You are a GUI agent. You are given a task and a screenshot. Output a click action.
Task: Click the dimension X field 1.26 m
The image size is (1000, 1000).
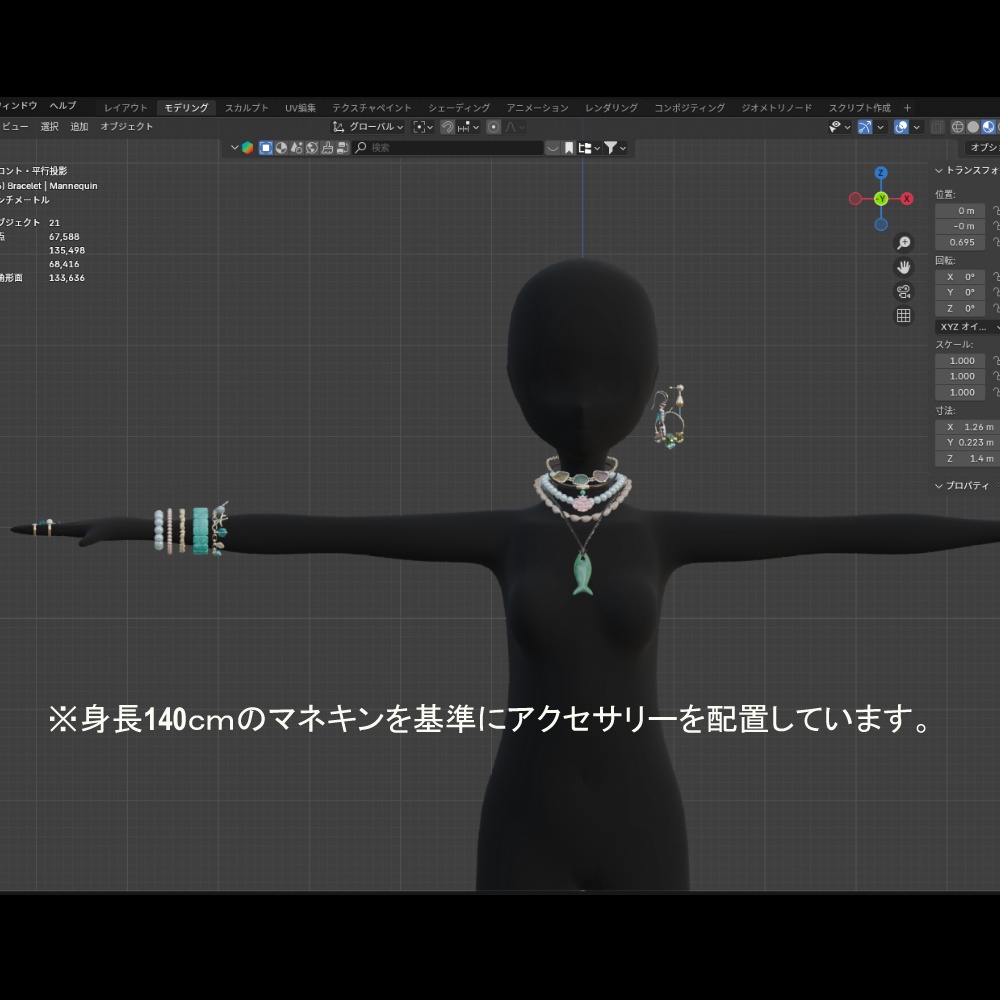click(x=968, y=427)
